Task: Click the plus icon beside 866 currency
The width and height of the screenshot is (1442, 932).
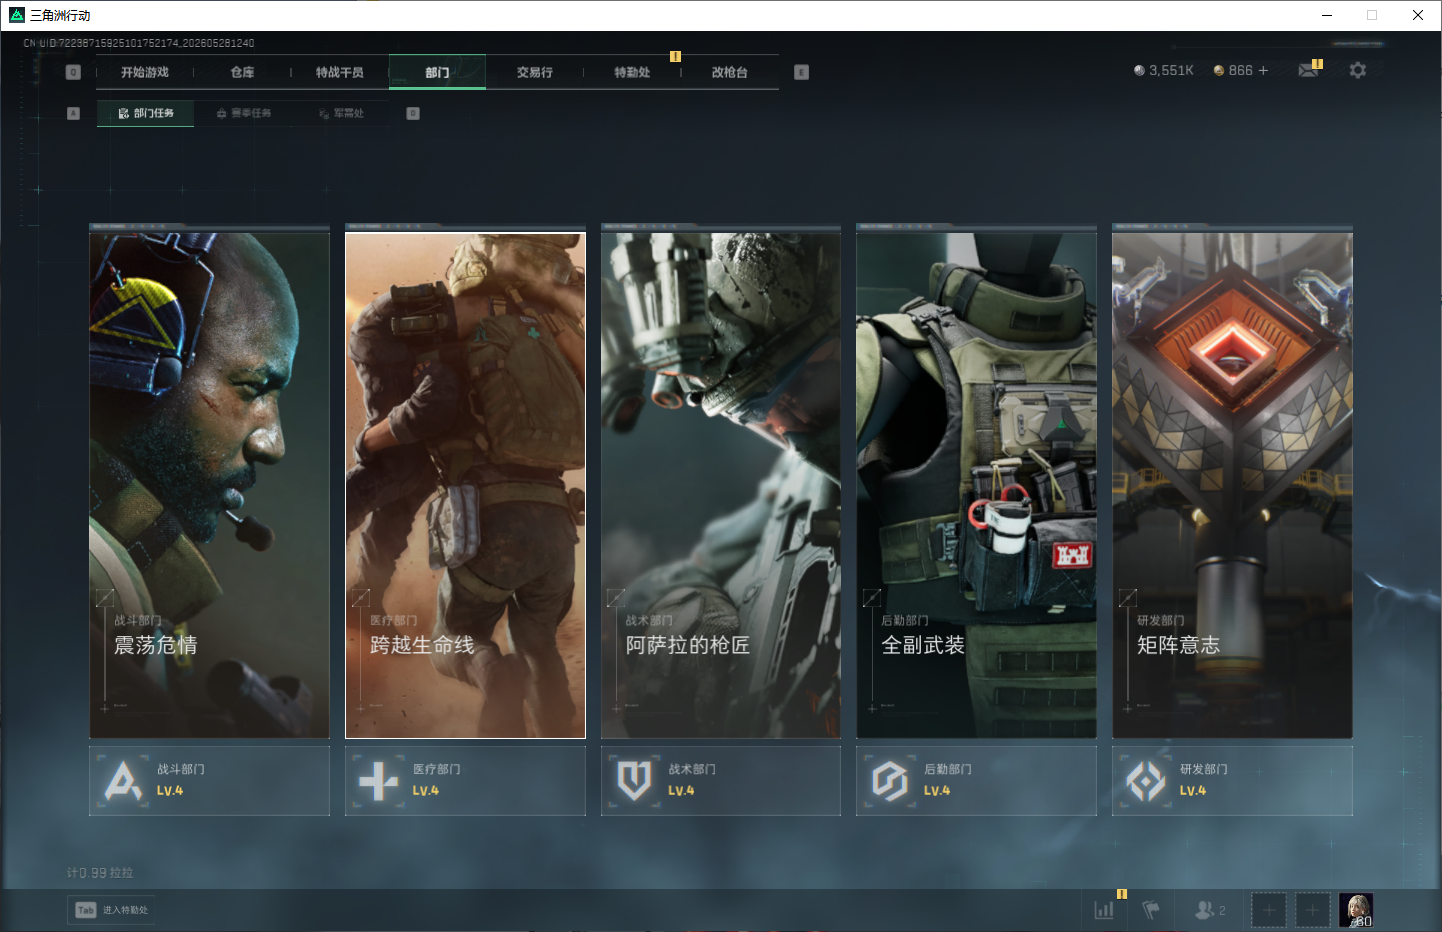Action: tap(1263, 70)
